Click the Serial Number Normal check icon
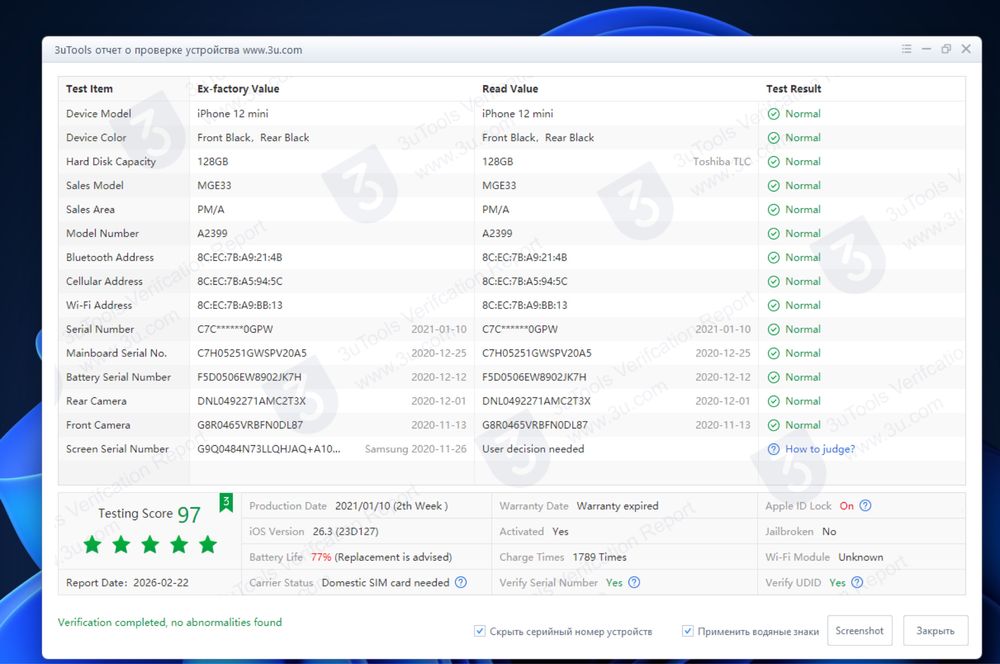The height and width of the screenshot is (664, 1000). point(774,330)
